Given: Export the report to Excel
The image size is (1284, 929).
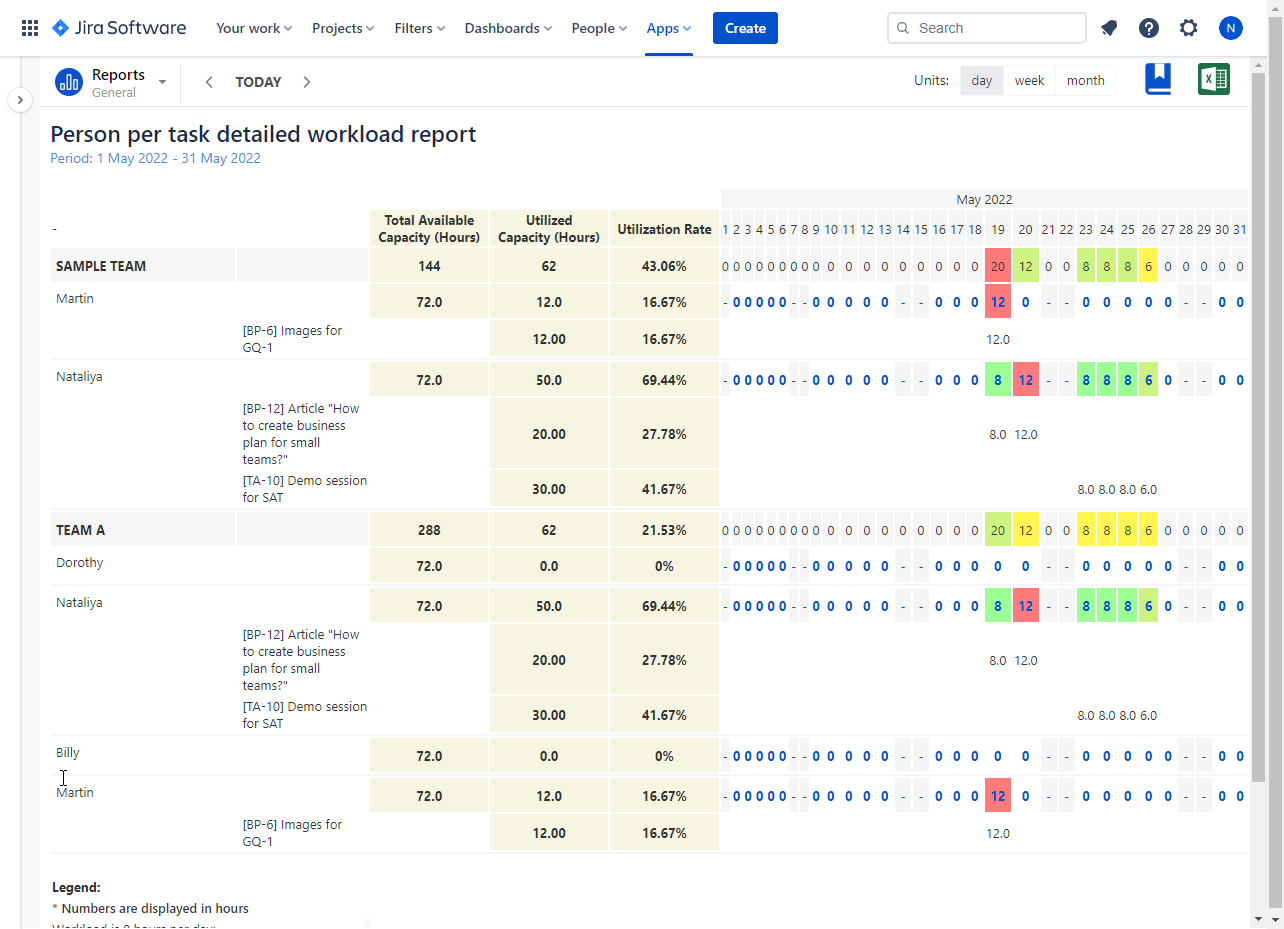Looking at the screenshot, I should [1213, 78].
